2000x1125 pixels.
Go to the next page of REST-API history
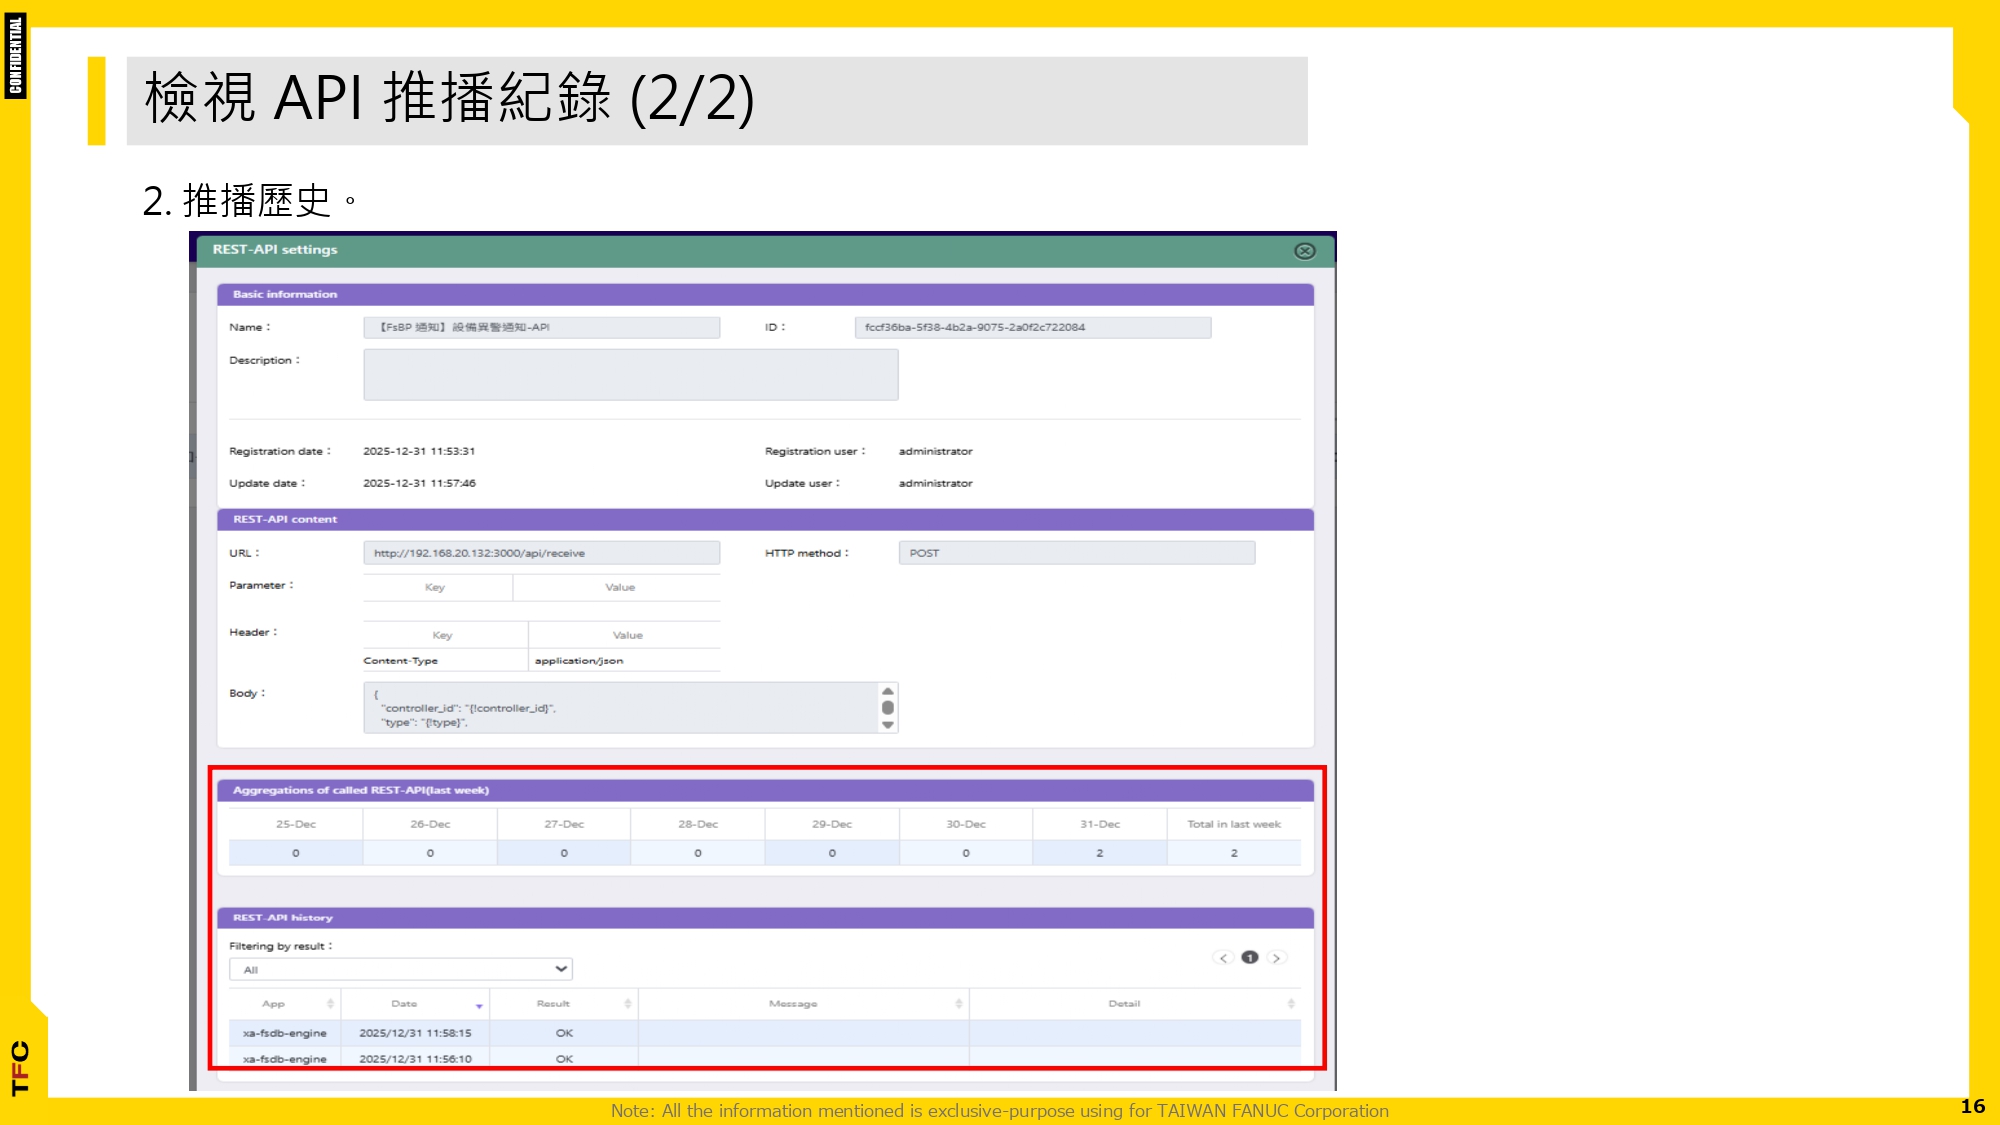tap(1277, 957)
